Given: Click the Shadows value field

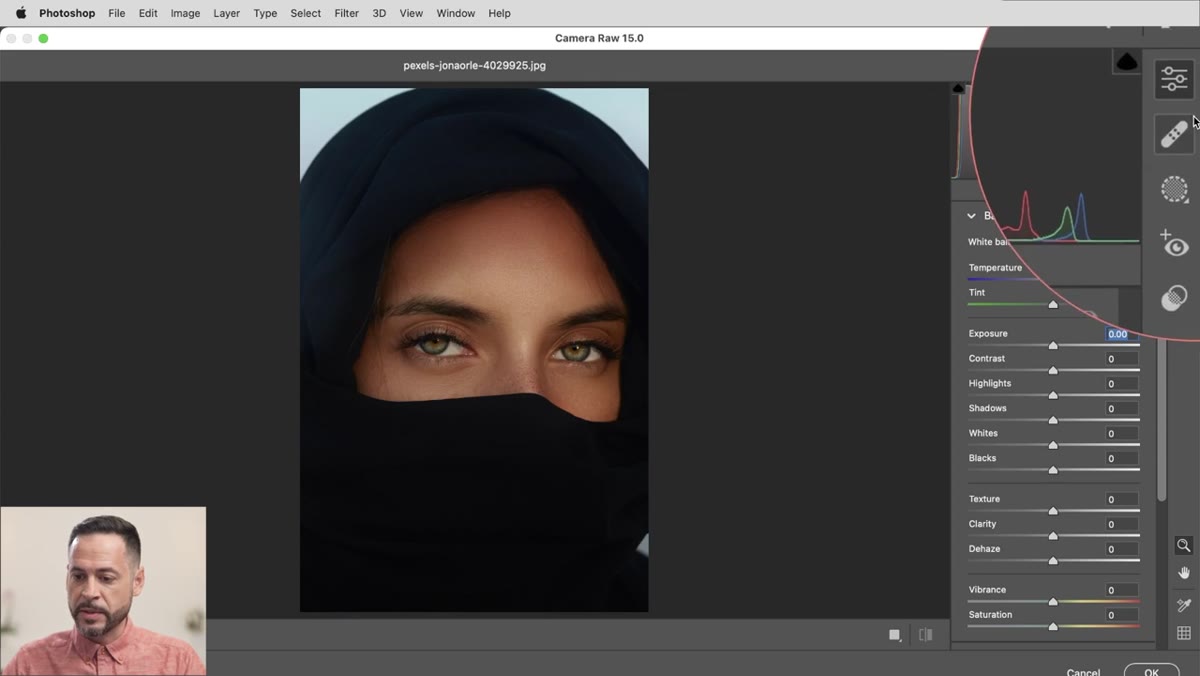Looking at the screenshot, I should [x=1121, y=409].
